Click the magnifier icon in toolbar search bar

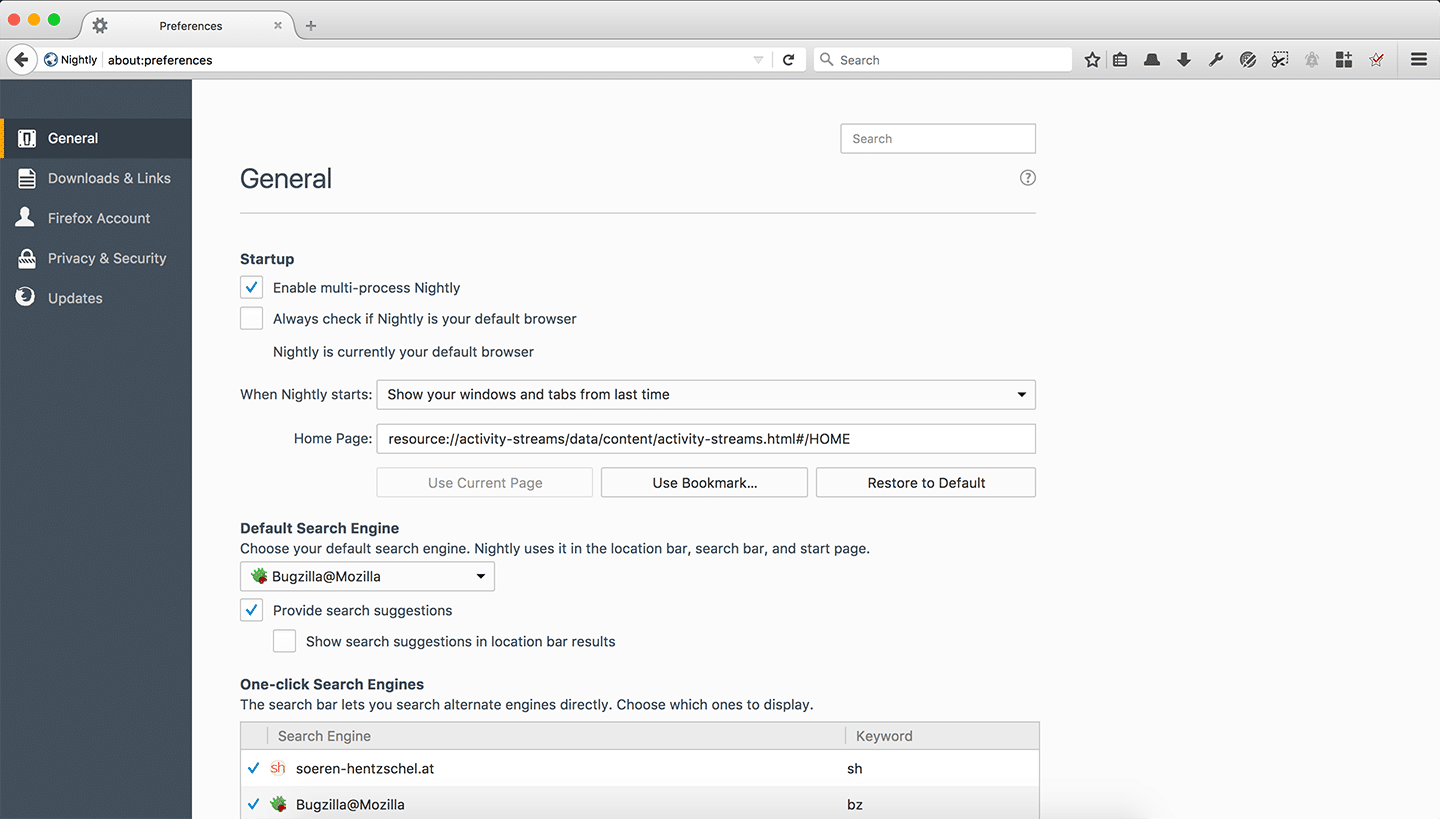[x=827, y=60]
